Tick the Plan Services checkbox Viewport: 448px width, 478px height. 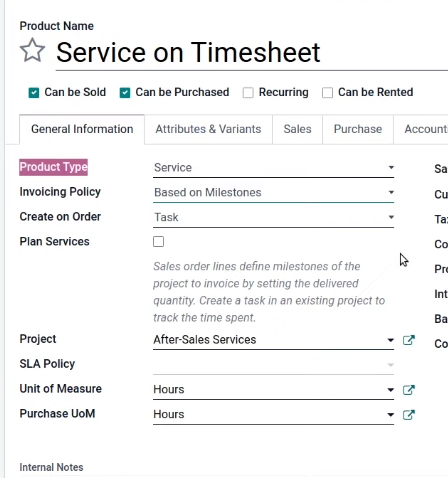158,241
